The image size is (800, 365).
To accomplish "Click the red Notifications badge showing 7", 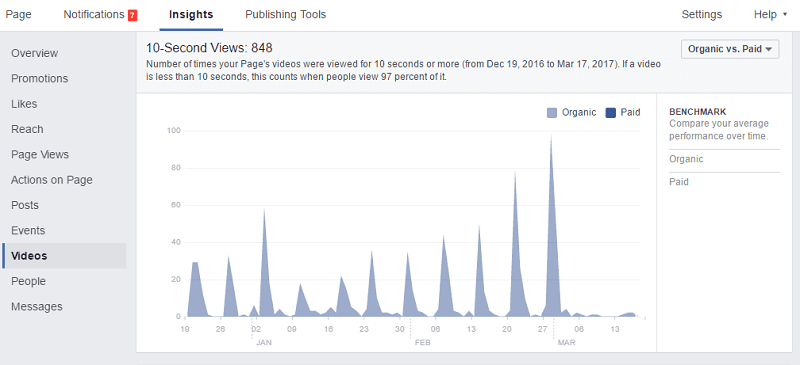I will 132,15.
